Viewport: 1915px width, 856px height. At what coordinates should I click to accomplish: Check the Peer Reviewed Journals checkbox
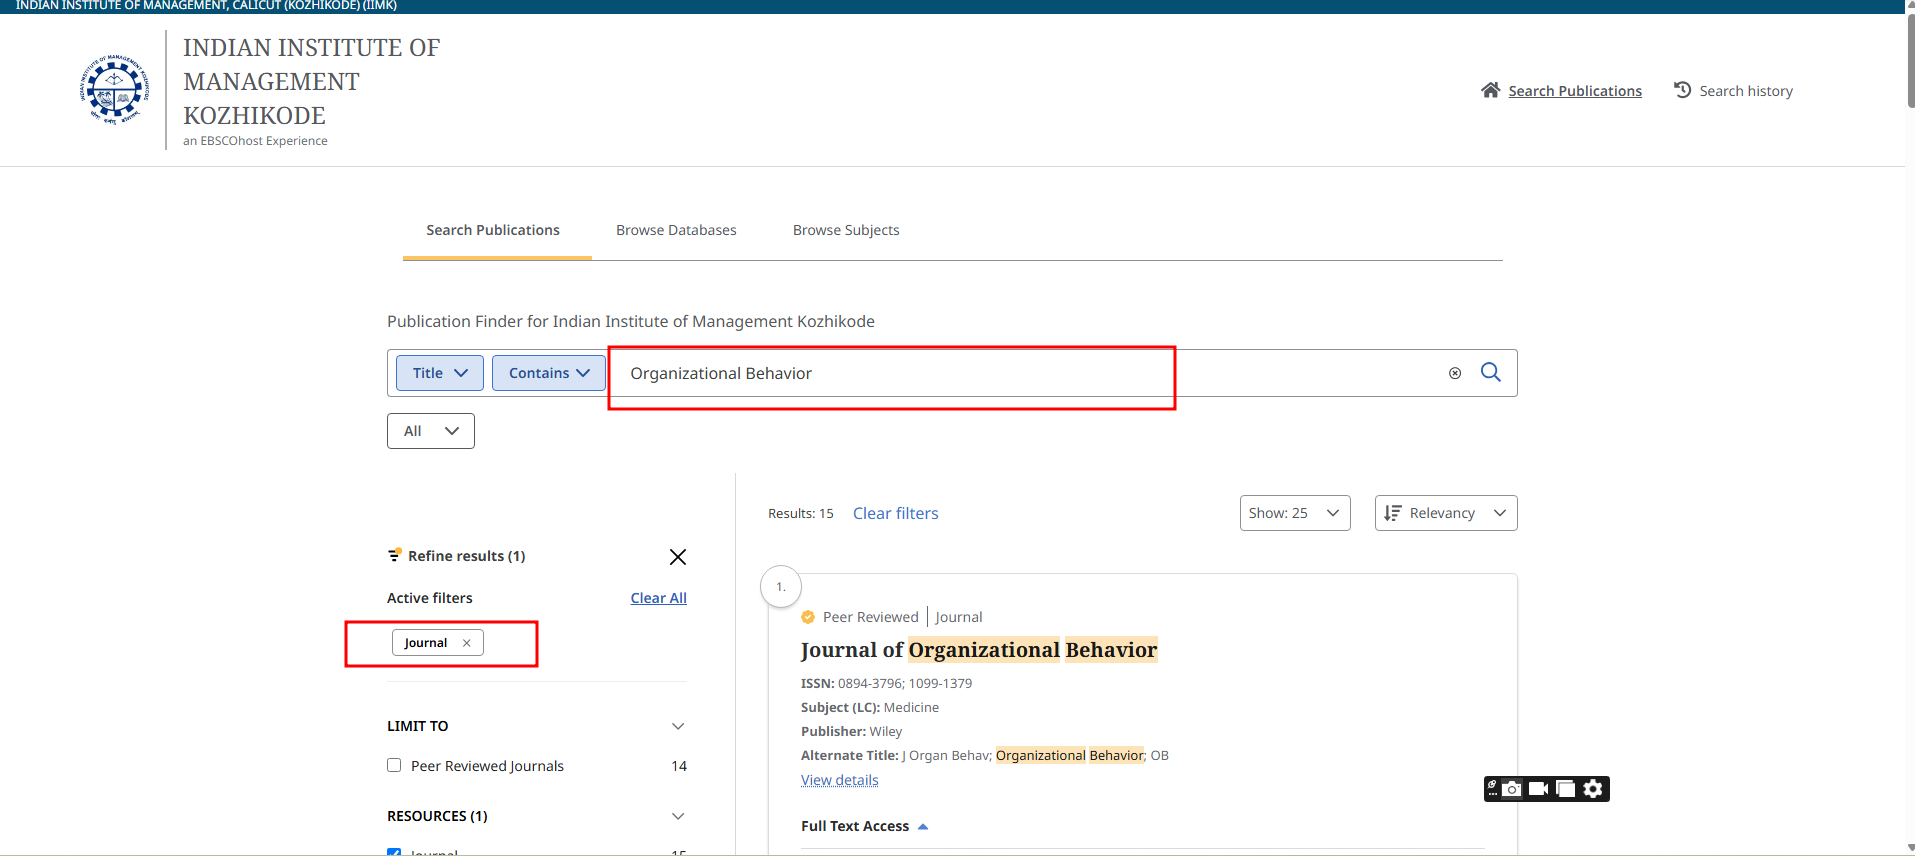point(394,765)
